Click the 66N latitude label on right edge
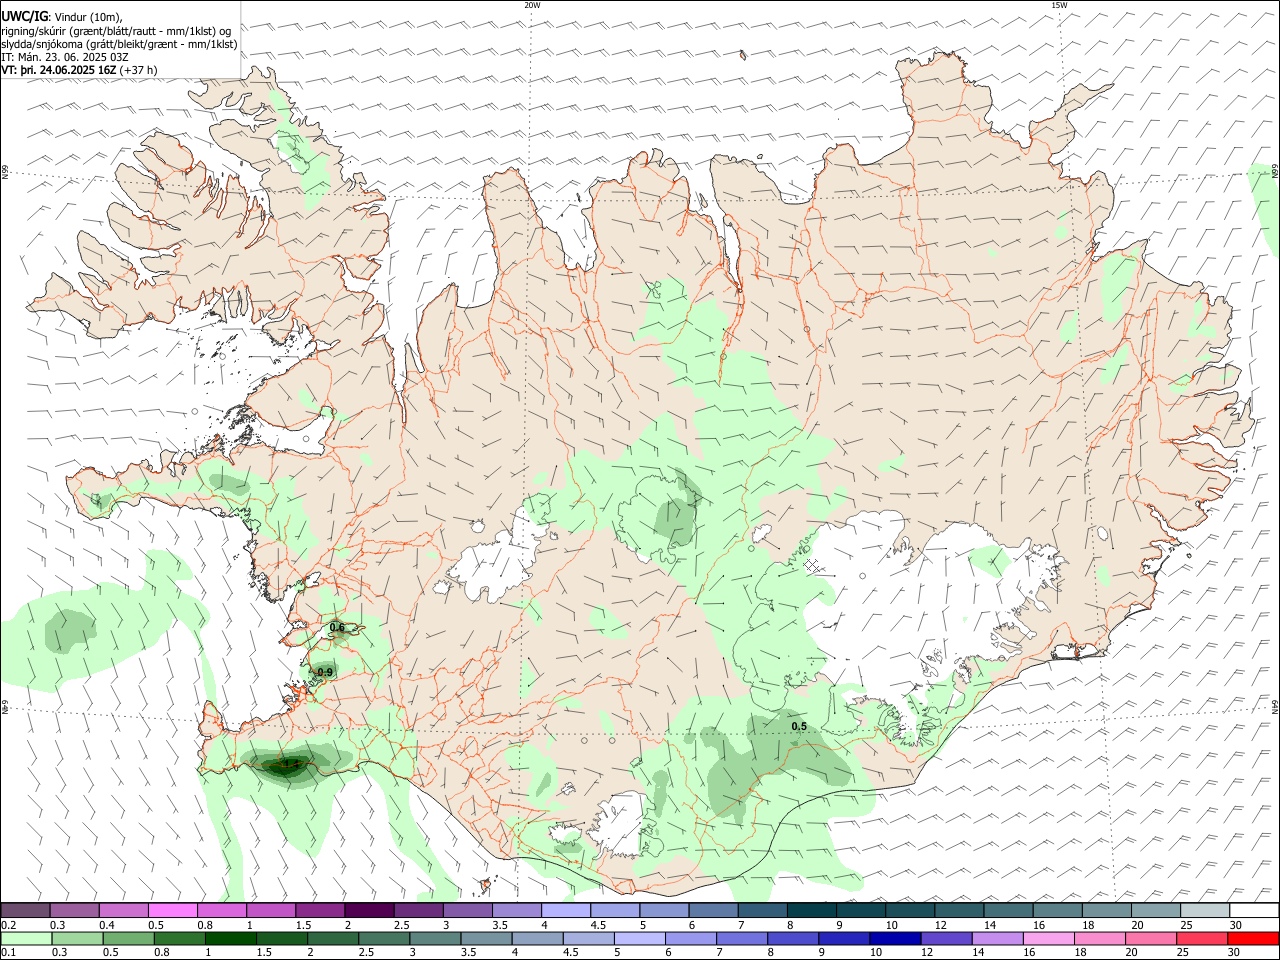 click(1275, 173)
